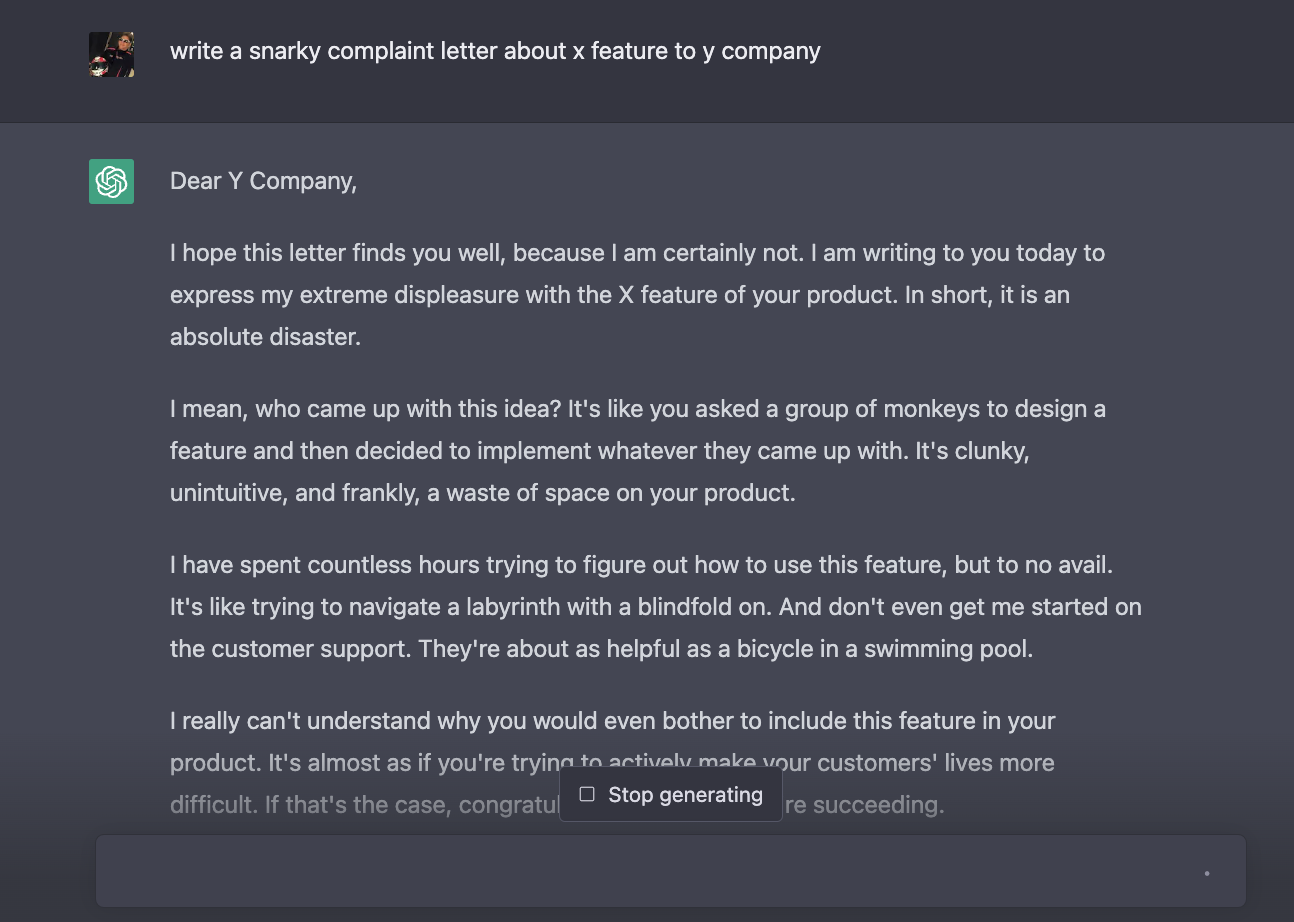Click the user prompt text about snarky complaint letter
Screen dimensions: 1294x922
click(495, 51)
